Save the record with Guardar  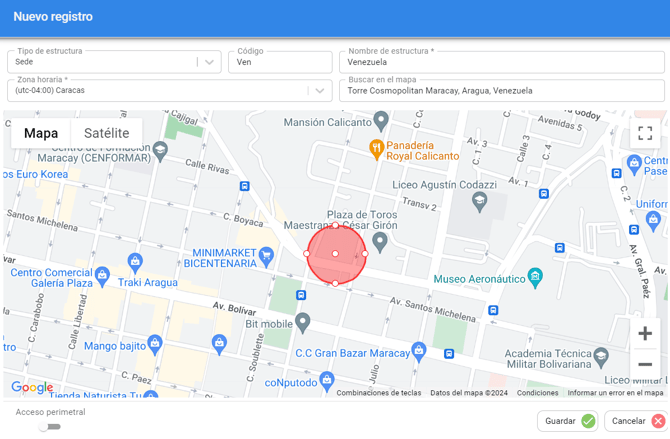567,421
